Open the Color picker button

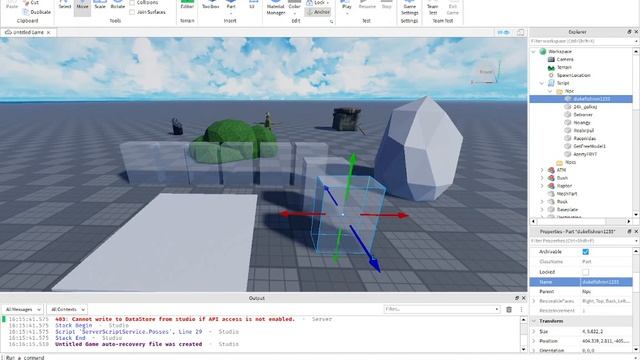[x=294, y=8]
